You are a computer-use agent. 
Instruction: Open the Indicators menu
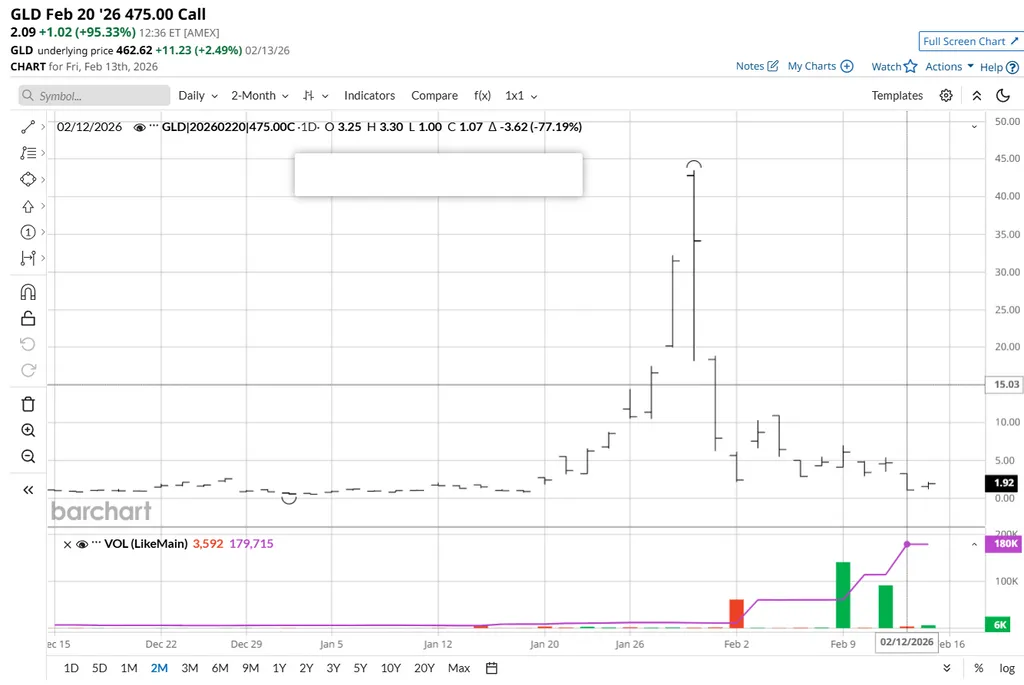(369, 96)
